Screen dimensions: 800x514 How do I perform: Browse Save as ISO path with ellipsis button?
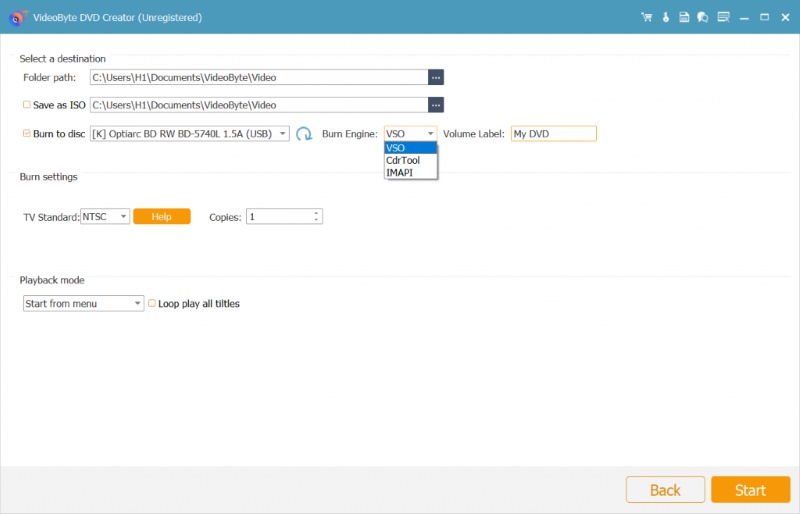pos(435,105)
